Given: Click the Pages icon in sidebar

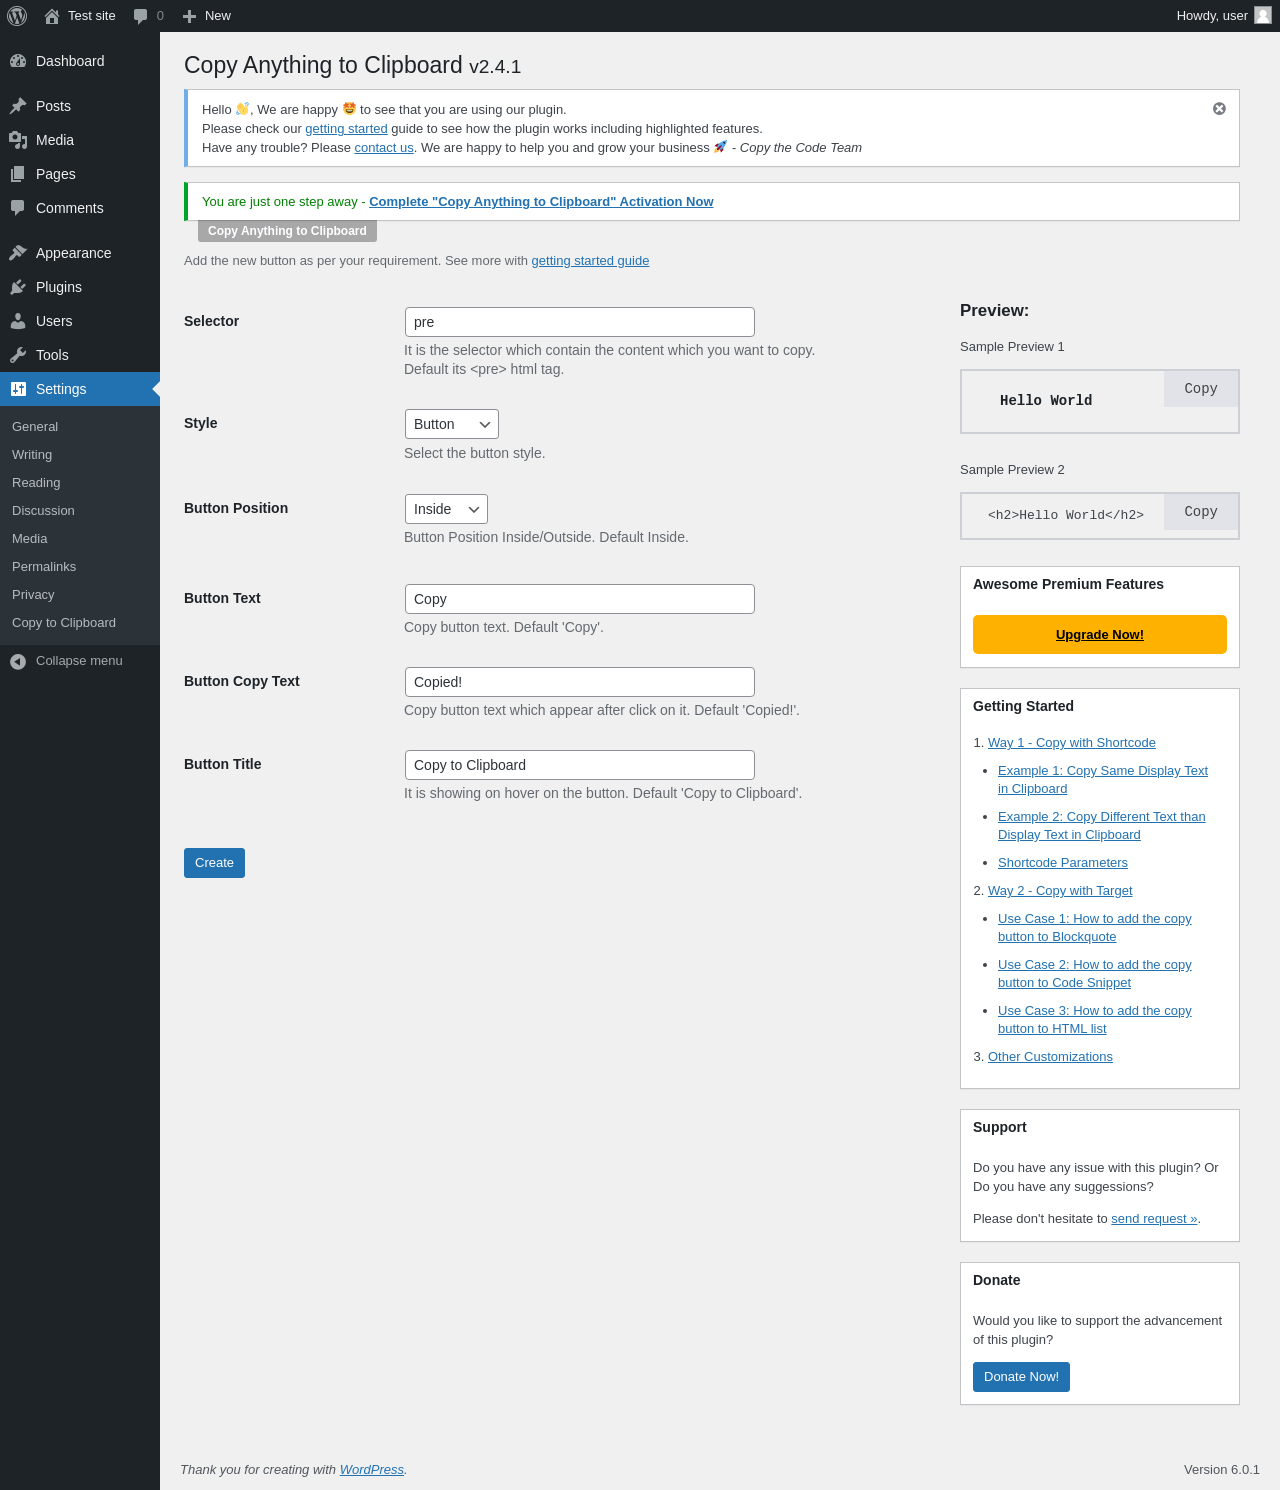Looking at the screenshot, I should pyautogui.click(x=18, y=174).
